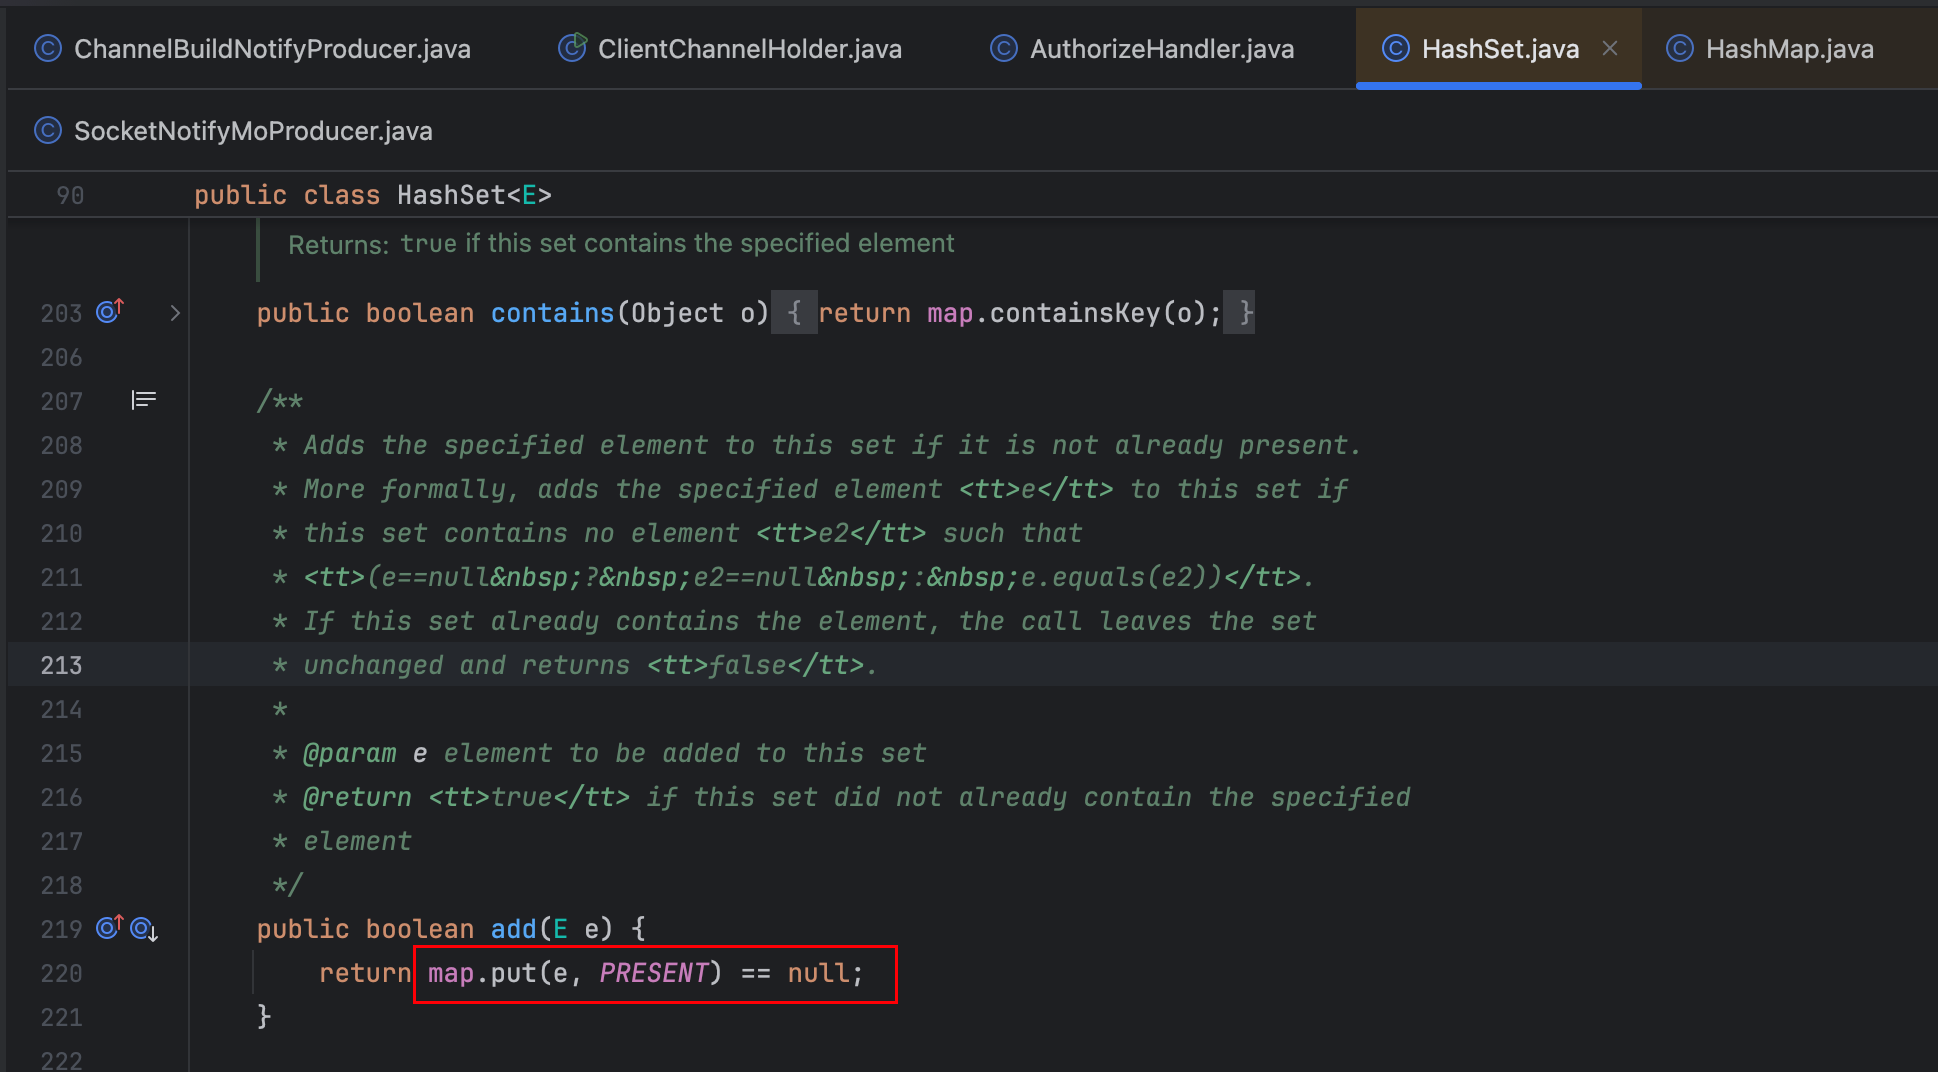Click the HashSet.java tab class icon
Viewport: 1938px width, 1072px height.
[x=1395, y=48]
